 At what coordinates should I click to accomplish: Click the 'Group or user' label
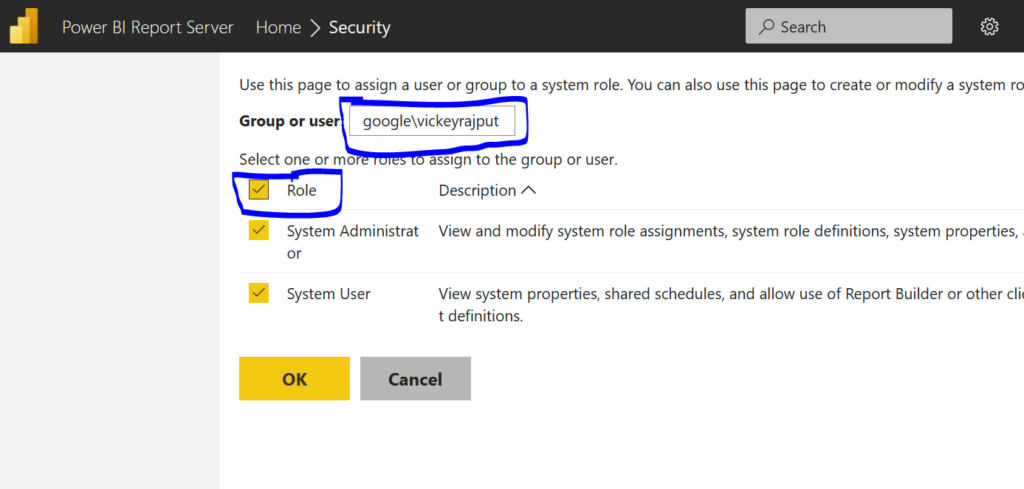tap(290, 121)
